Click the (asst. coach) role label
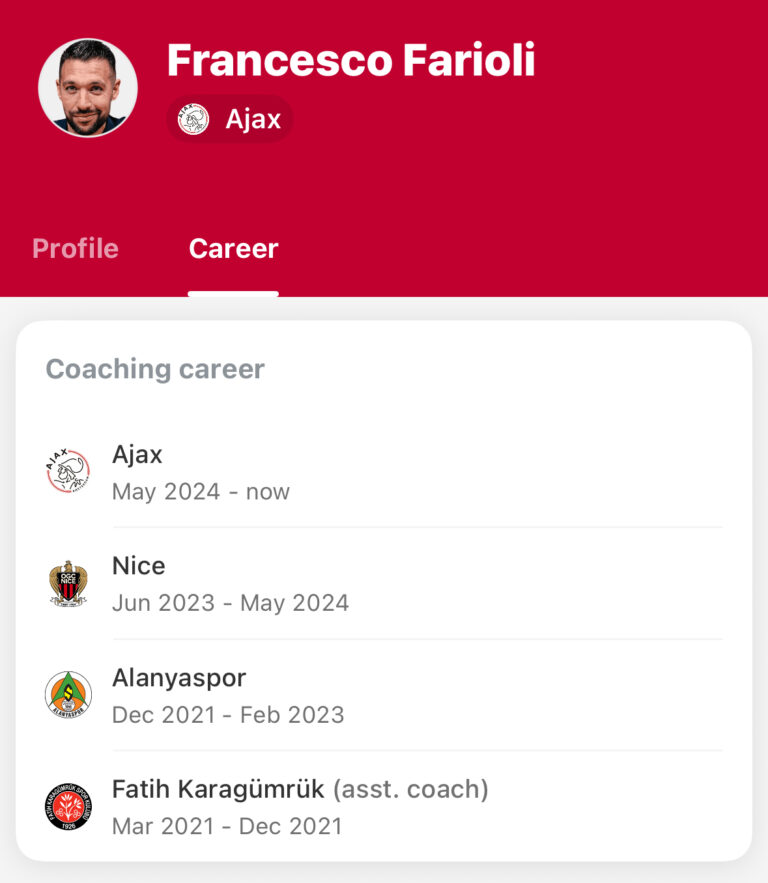 tap(410, 789)
